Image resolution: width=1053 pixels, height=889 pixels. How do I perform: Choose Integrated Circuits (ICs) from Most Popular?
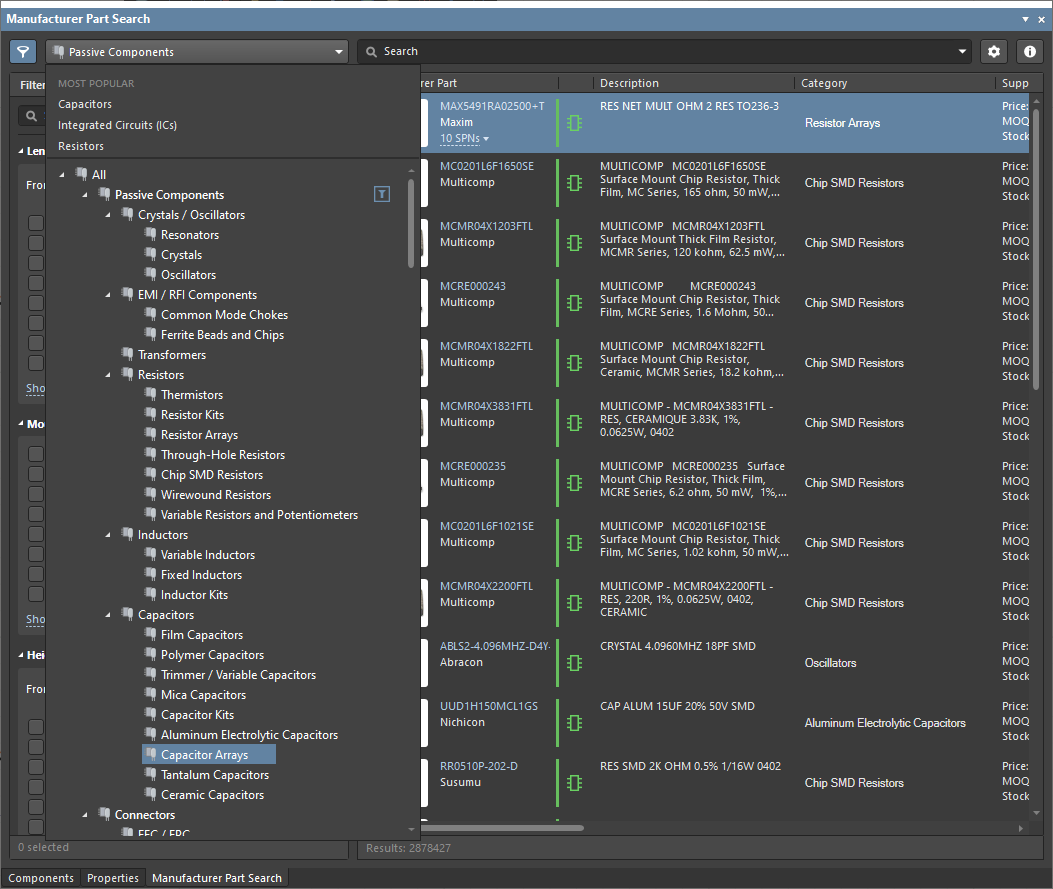118,125
